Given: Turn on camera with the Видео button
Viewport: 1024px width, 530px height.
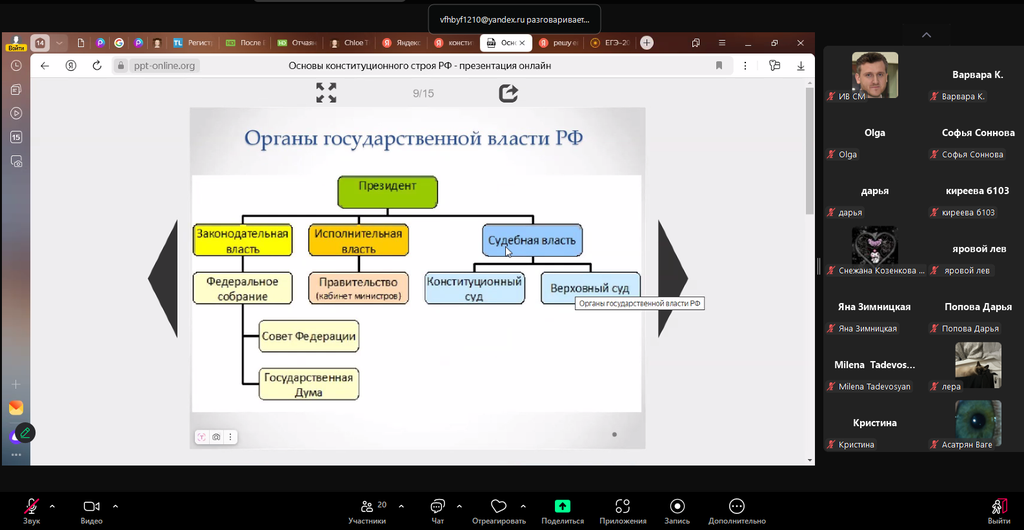Looking at the screenshot, I should [x=92, y=507].
